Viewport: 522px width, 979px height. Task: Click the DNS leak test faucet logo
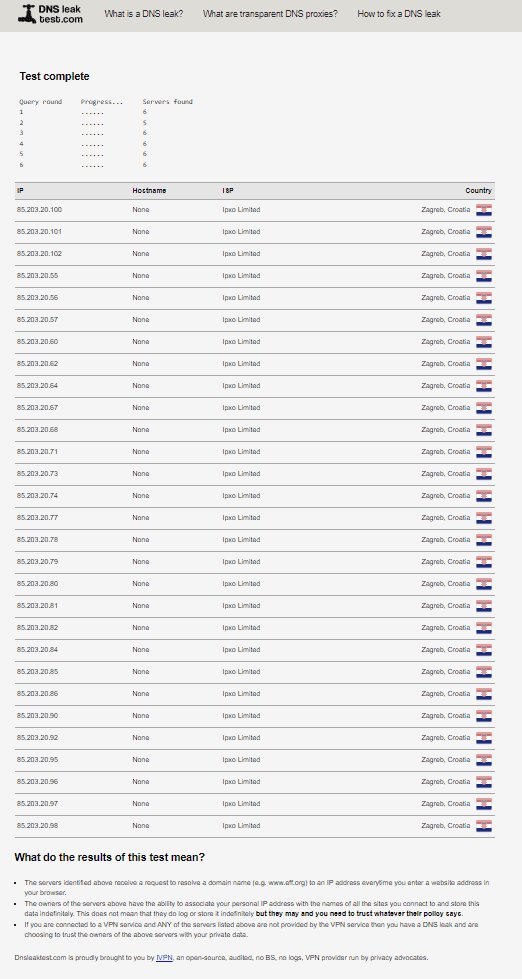point(27,14)
